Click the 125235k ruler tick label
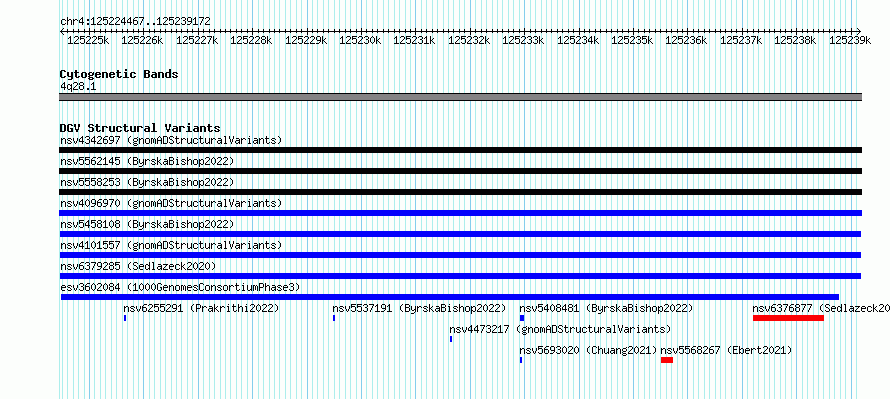Screen dimensions: 890x399 coord(632,40)
